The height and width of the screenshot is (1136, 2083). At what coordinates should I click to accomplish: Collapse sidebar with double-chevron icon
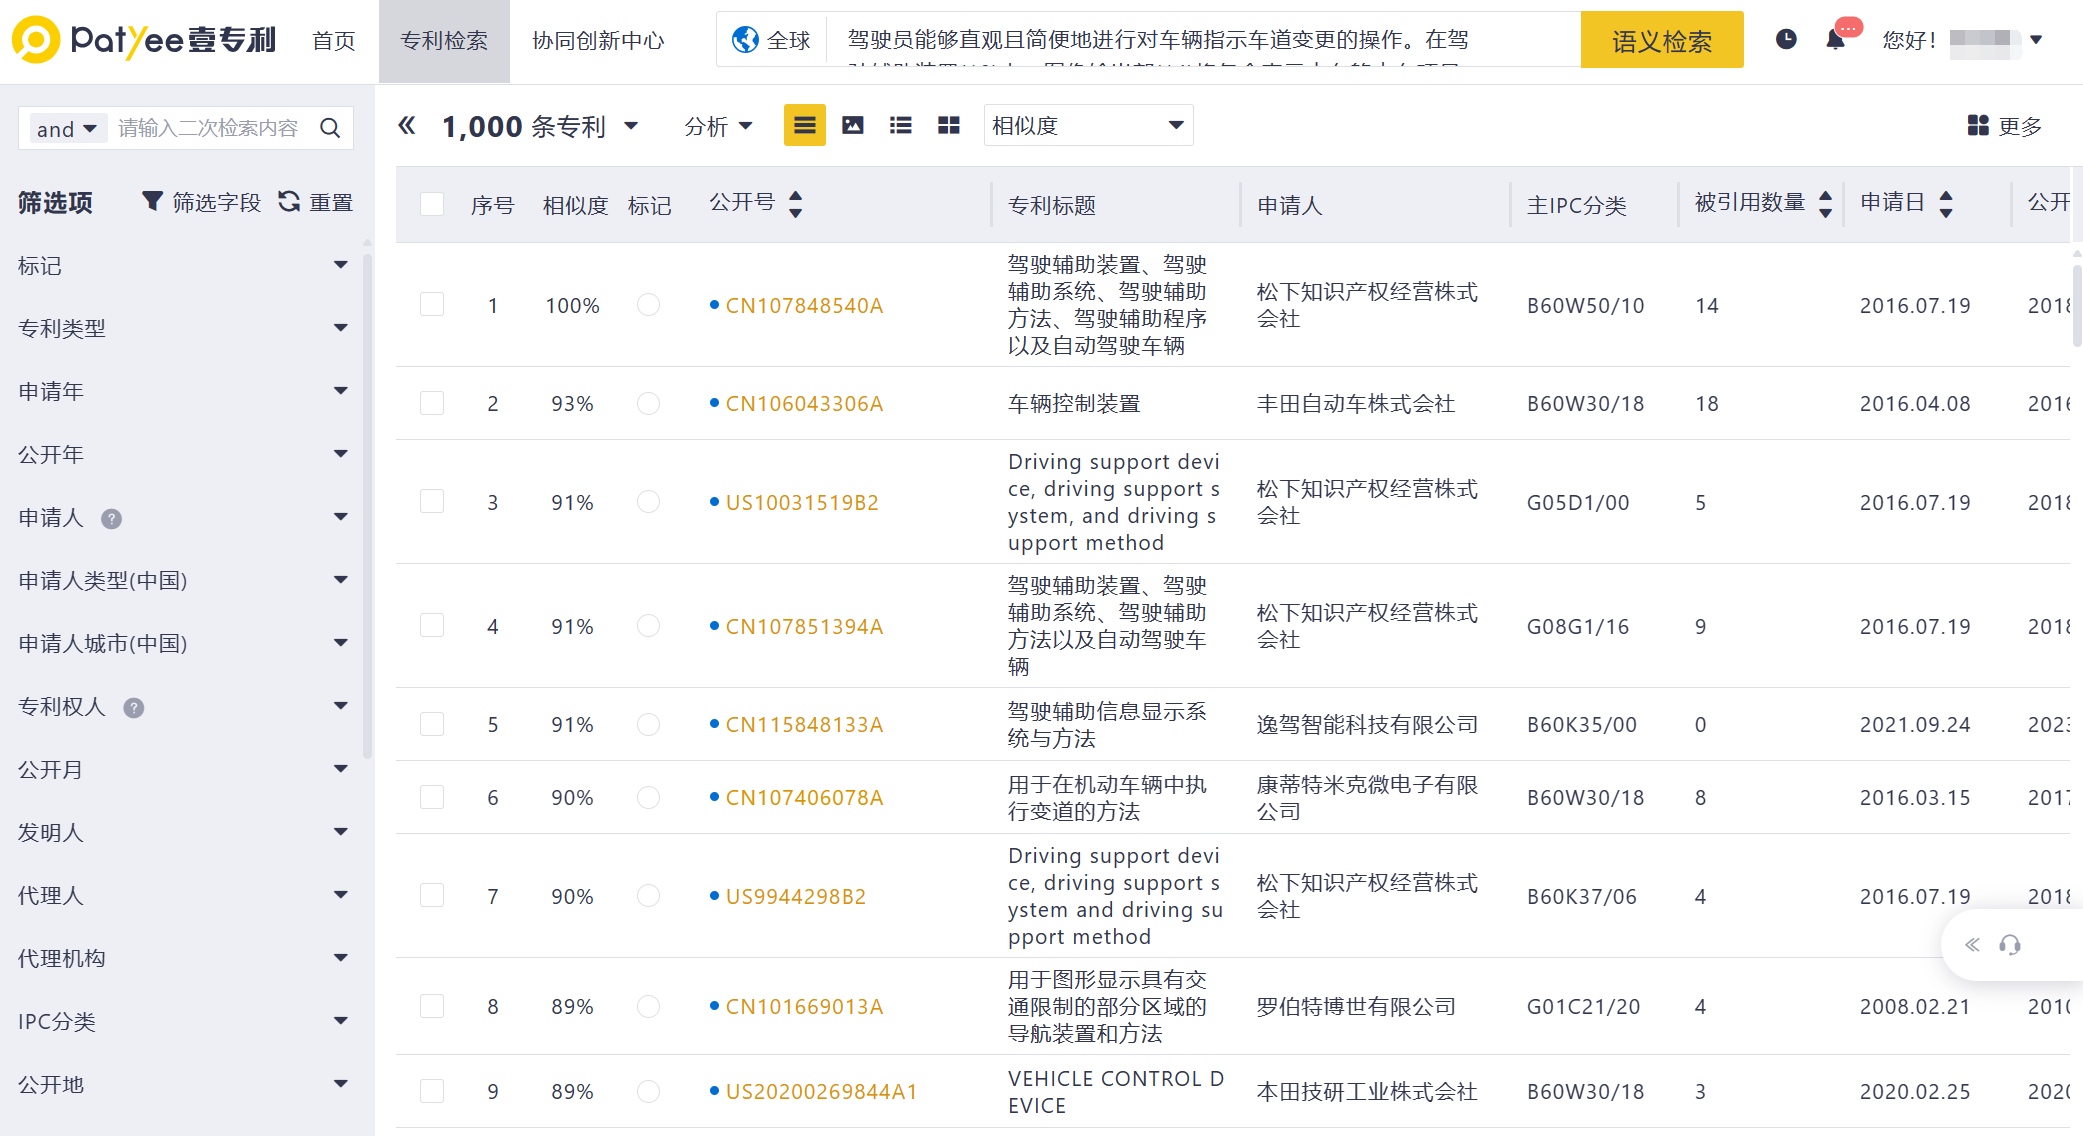tap(406, 125)
